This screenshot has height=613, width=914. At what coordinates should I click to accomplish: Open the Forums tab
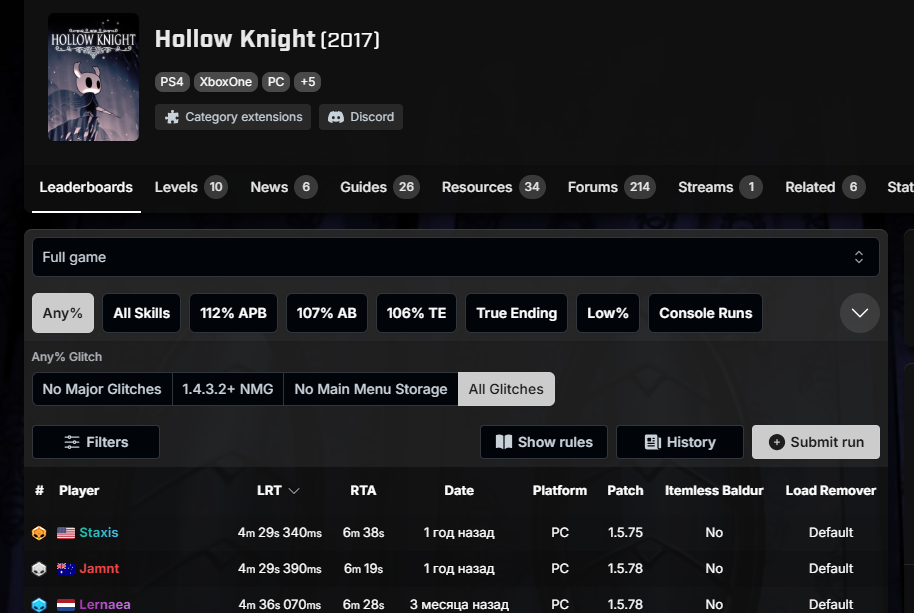(x=612, y=187)
